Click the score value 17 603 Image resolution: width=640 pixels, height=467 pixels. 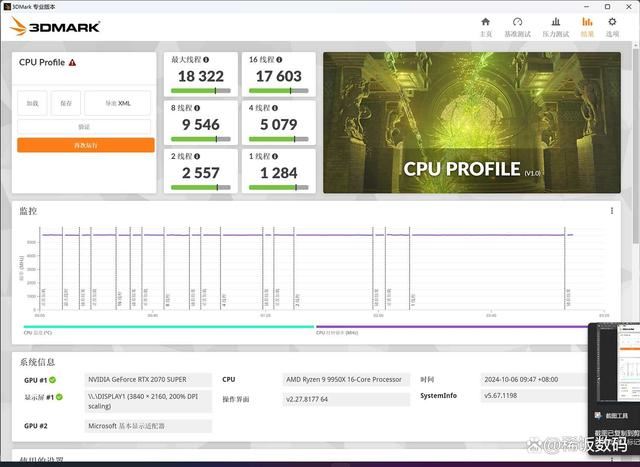coord(279,76)
